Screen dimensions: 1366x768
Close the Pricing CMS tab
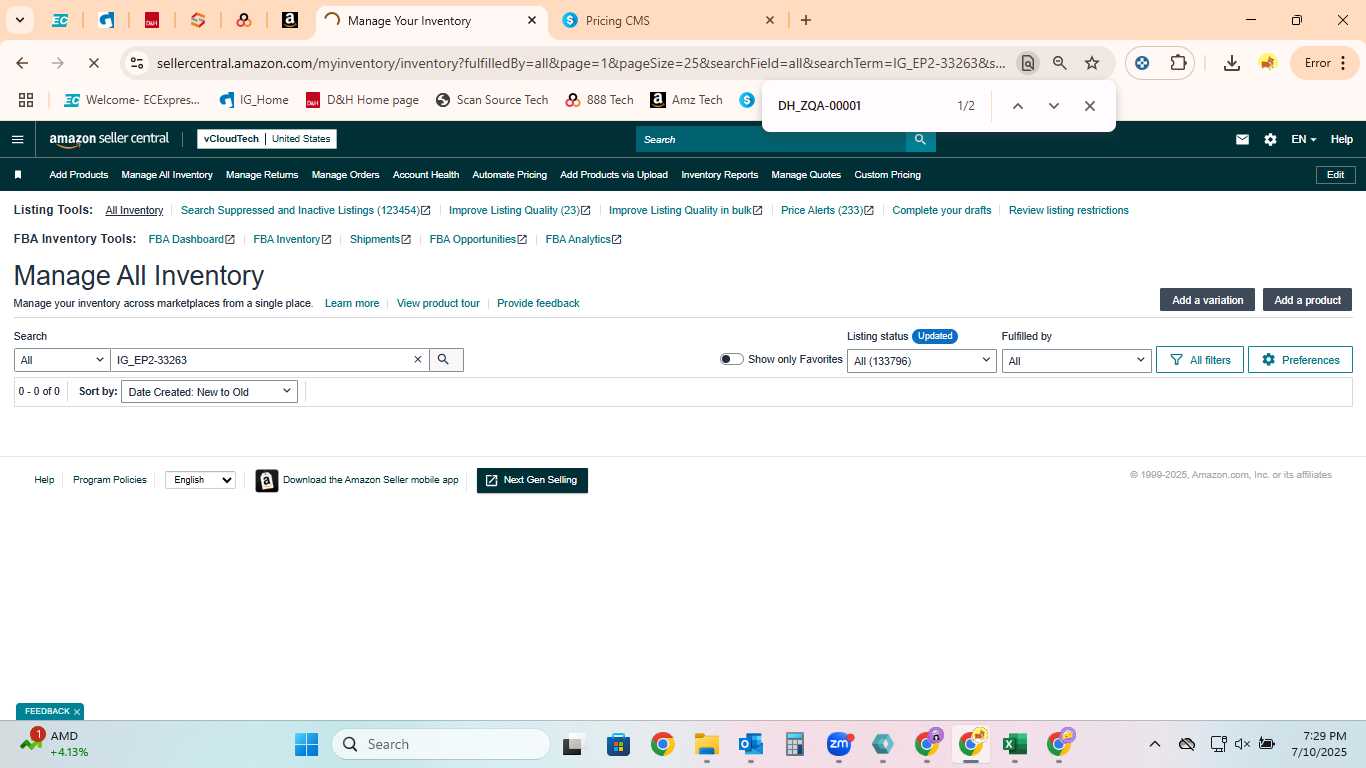click(x=770, y=20)
